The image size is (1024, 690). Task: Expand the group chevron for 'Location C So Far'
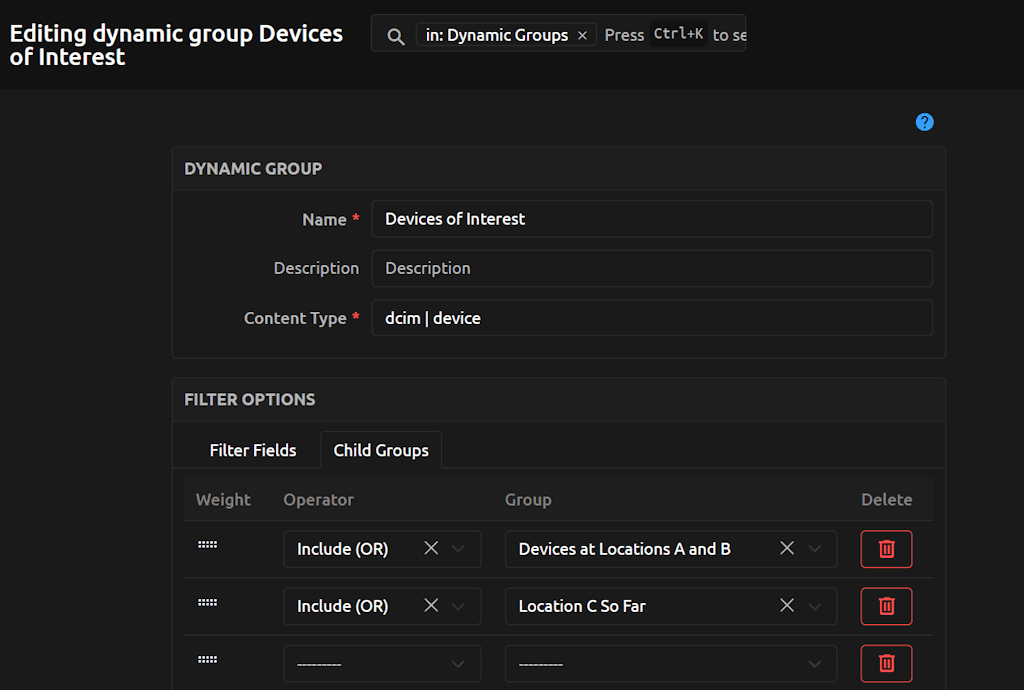(x=813, y=606)
